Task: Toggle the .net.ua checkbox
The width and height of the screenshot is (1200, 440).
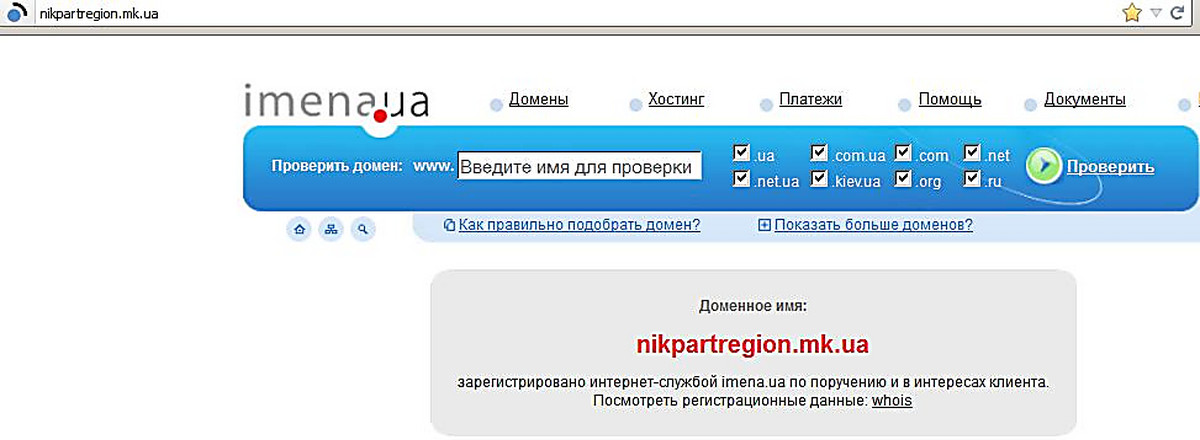Action: tap(742, 179)
